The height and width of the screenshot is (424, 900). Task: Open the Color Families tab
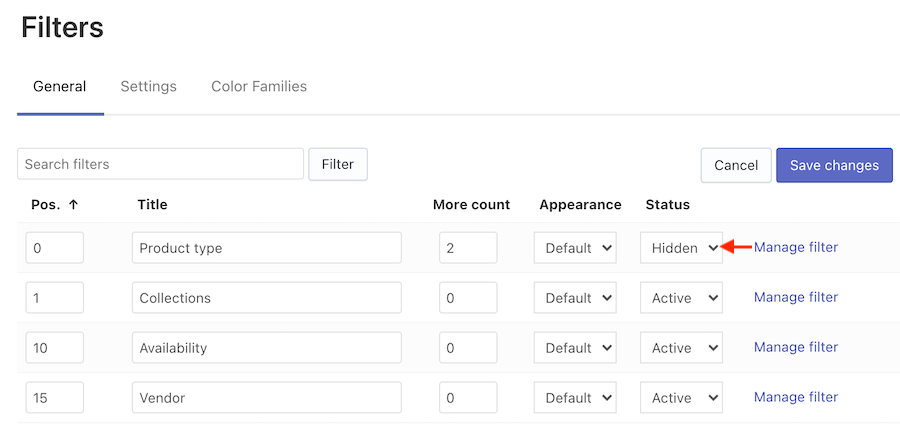259,87
